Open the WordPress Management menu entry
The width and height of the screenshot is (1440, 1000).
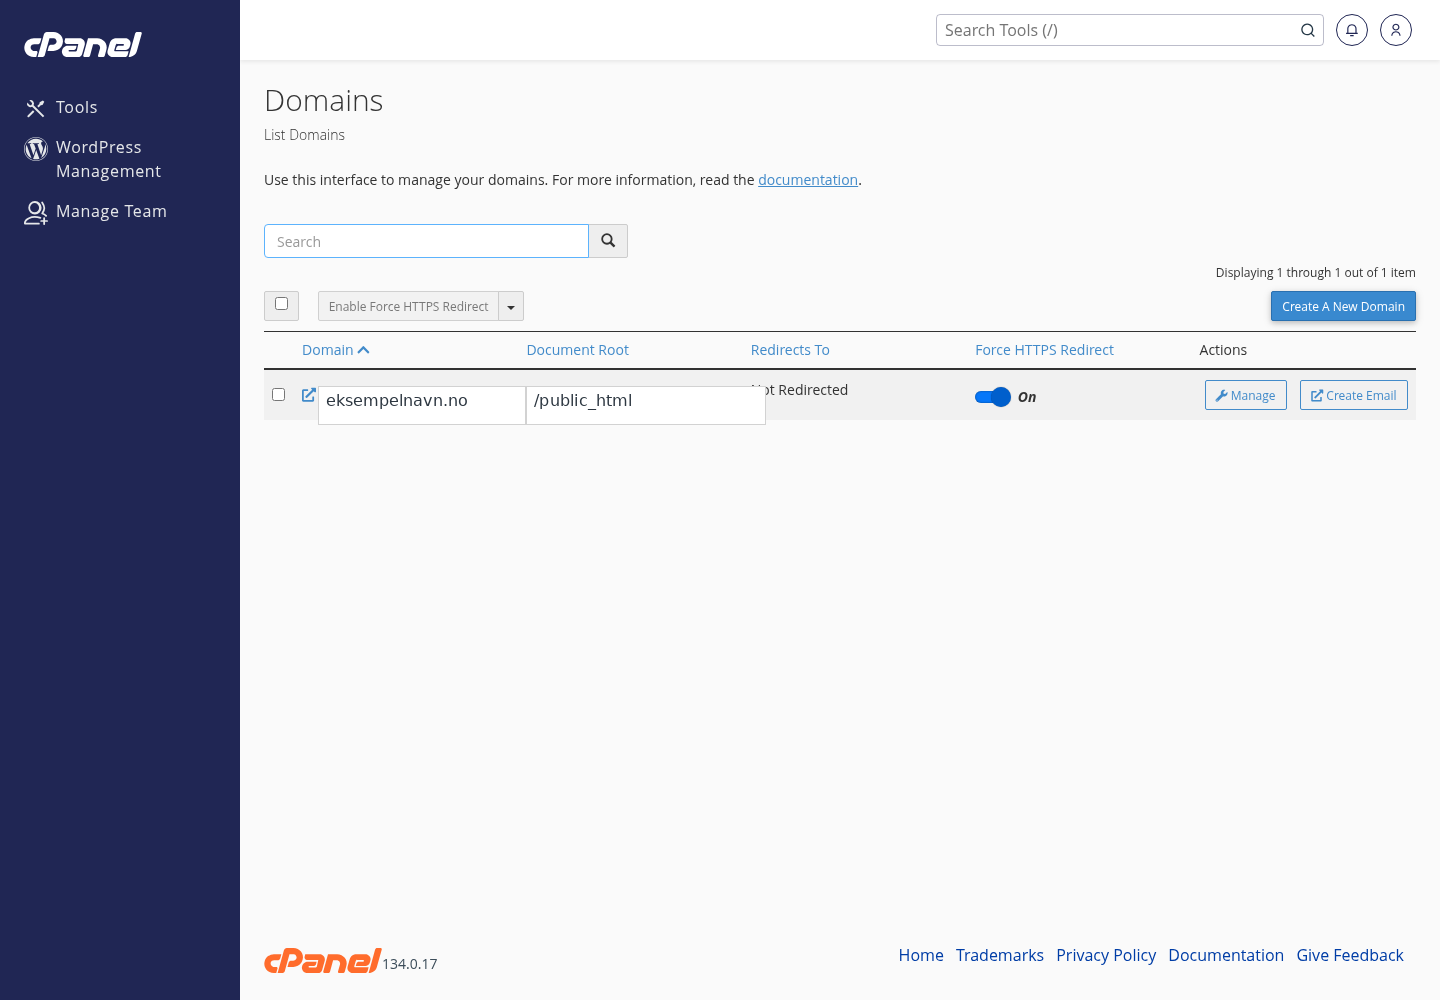(x=108, y=159)
